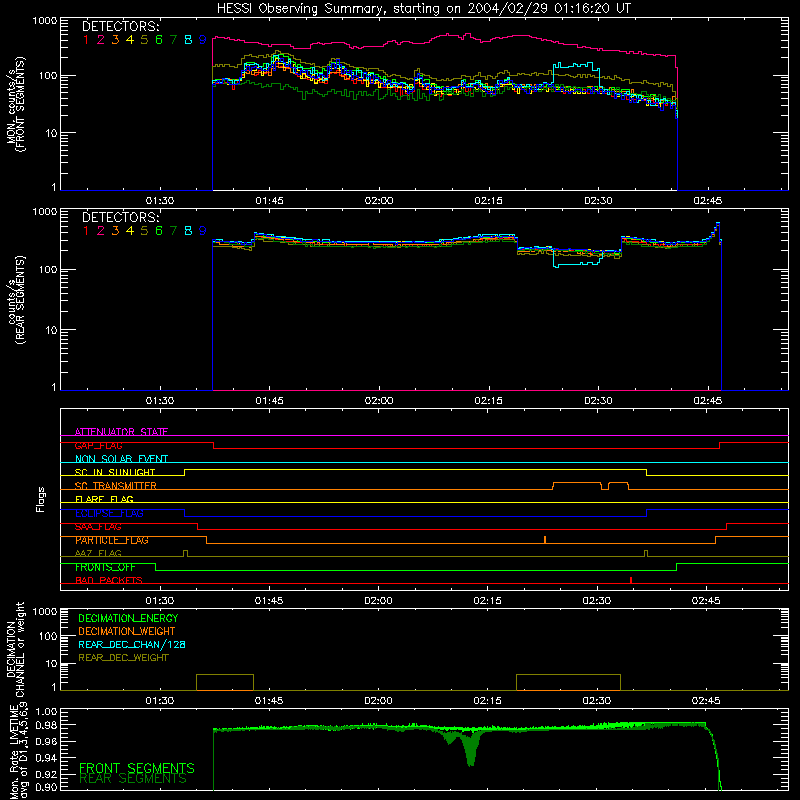
Task: Pick detector 6 in rear segments legend
Action: [x=159, y=231]
